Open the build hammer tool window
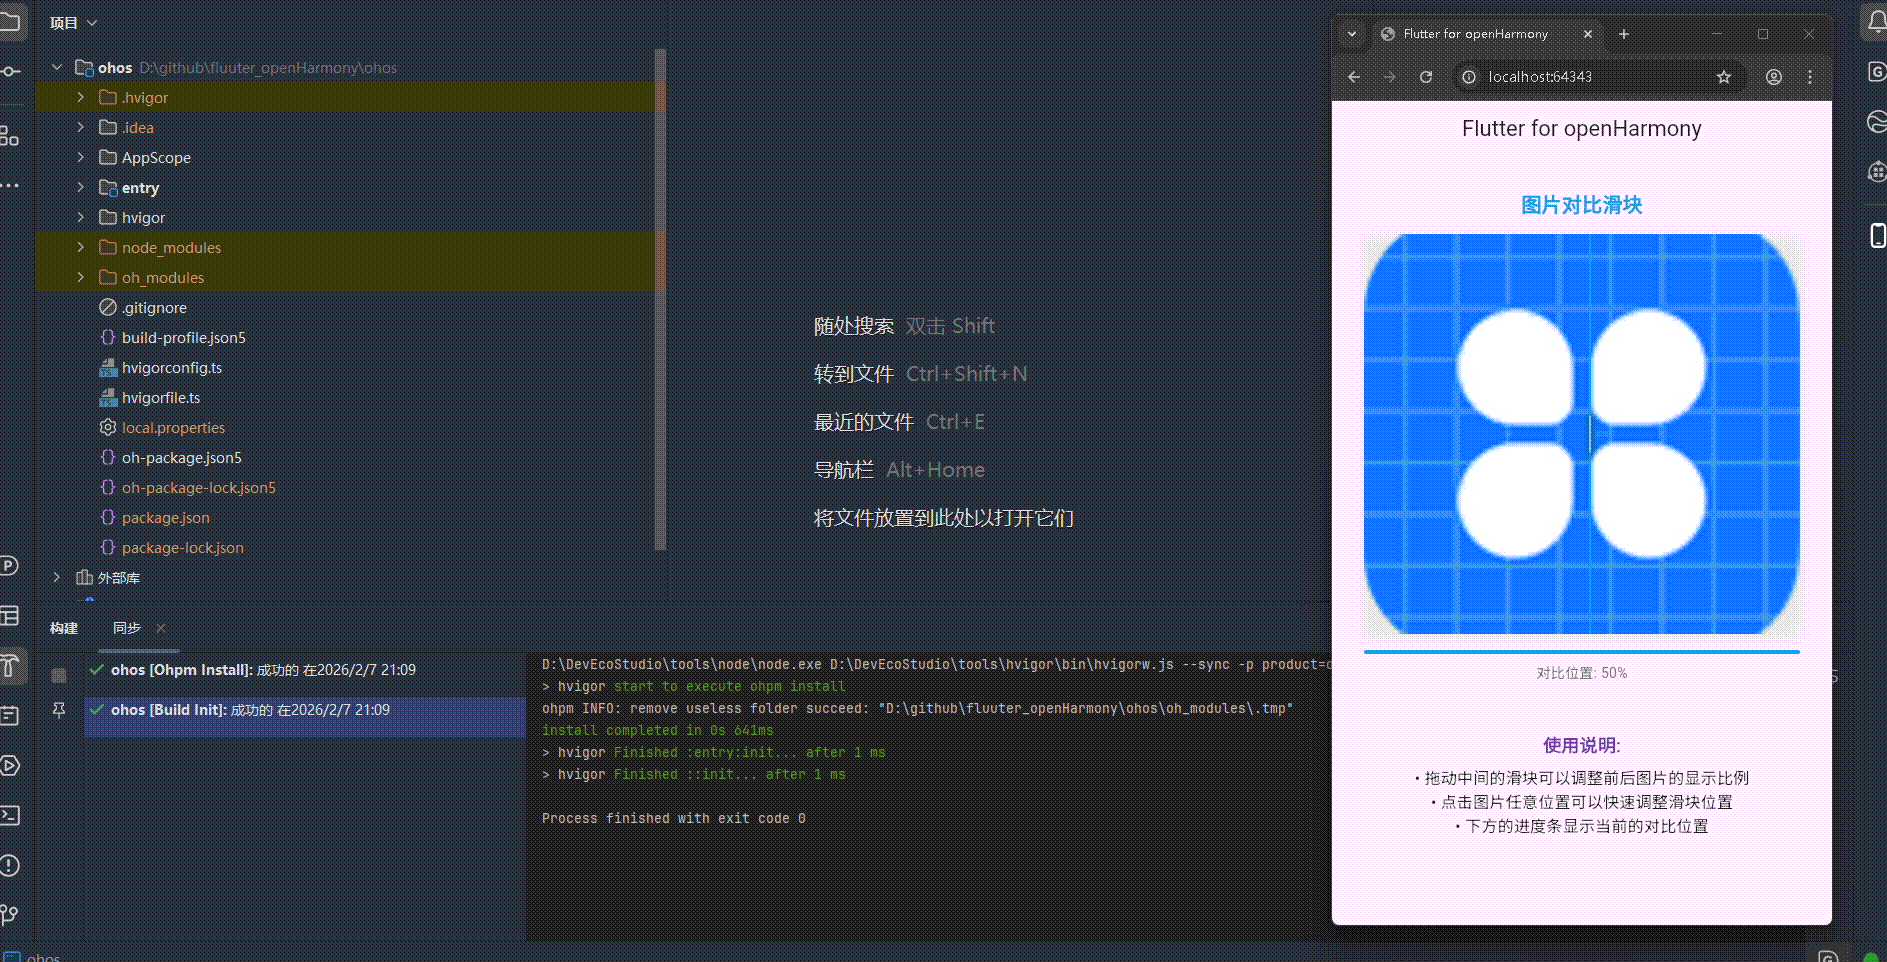Image resolution: width=1887 pixels, height=962 pixels. (x=9, y=665)
